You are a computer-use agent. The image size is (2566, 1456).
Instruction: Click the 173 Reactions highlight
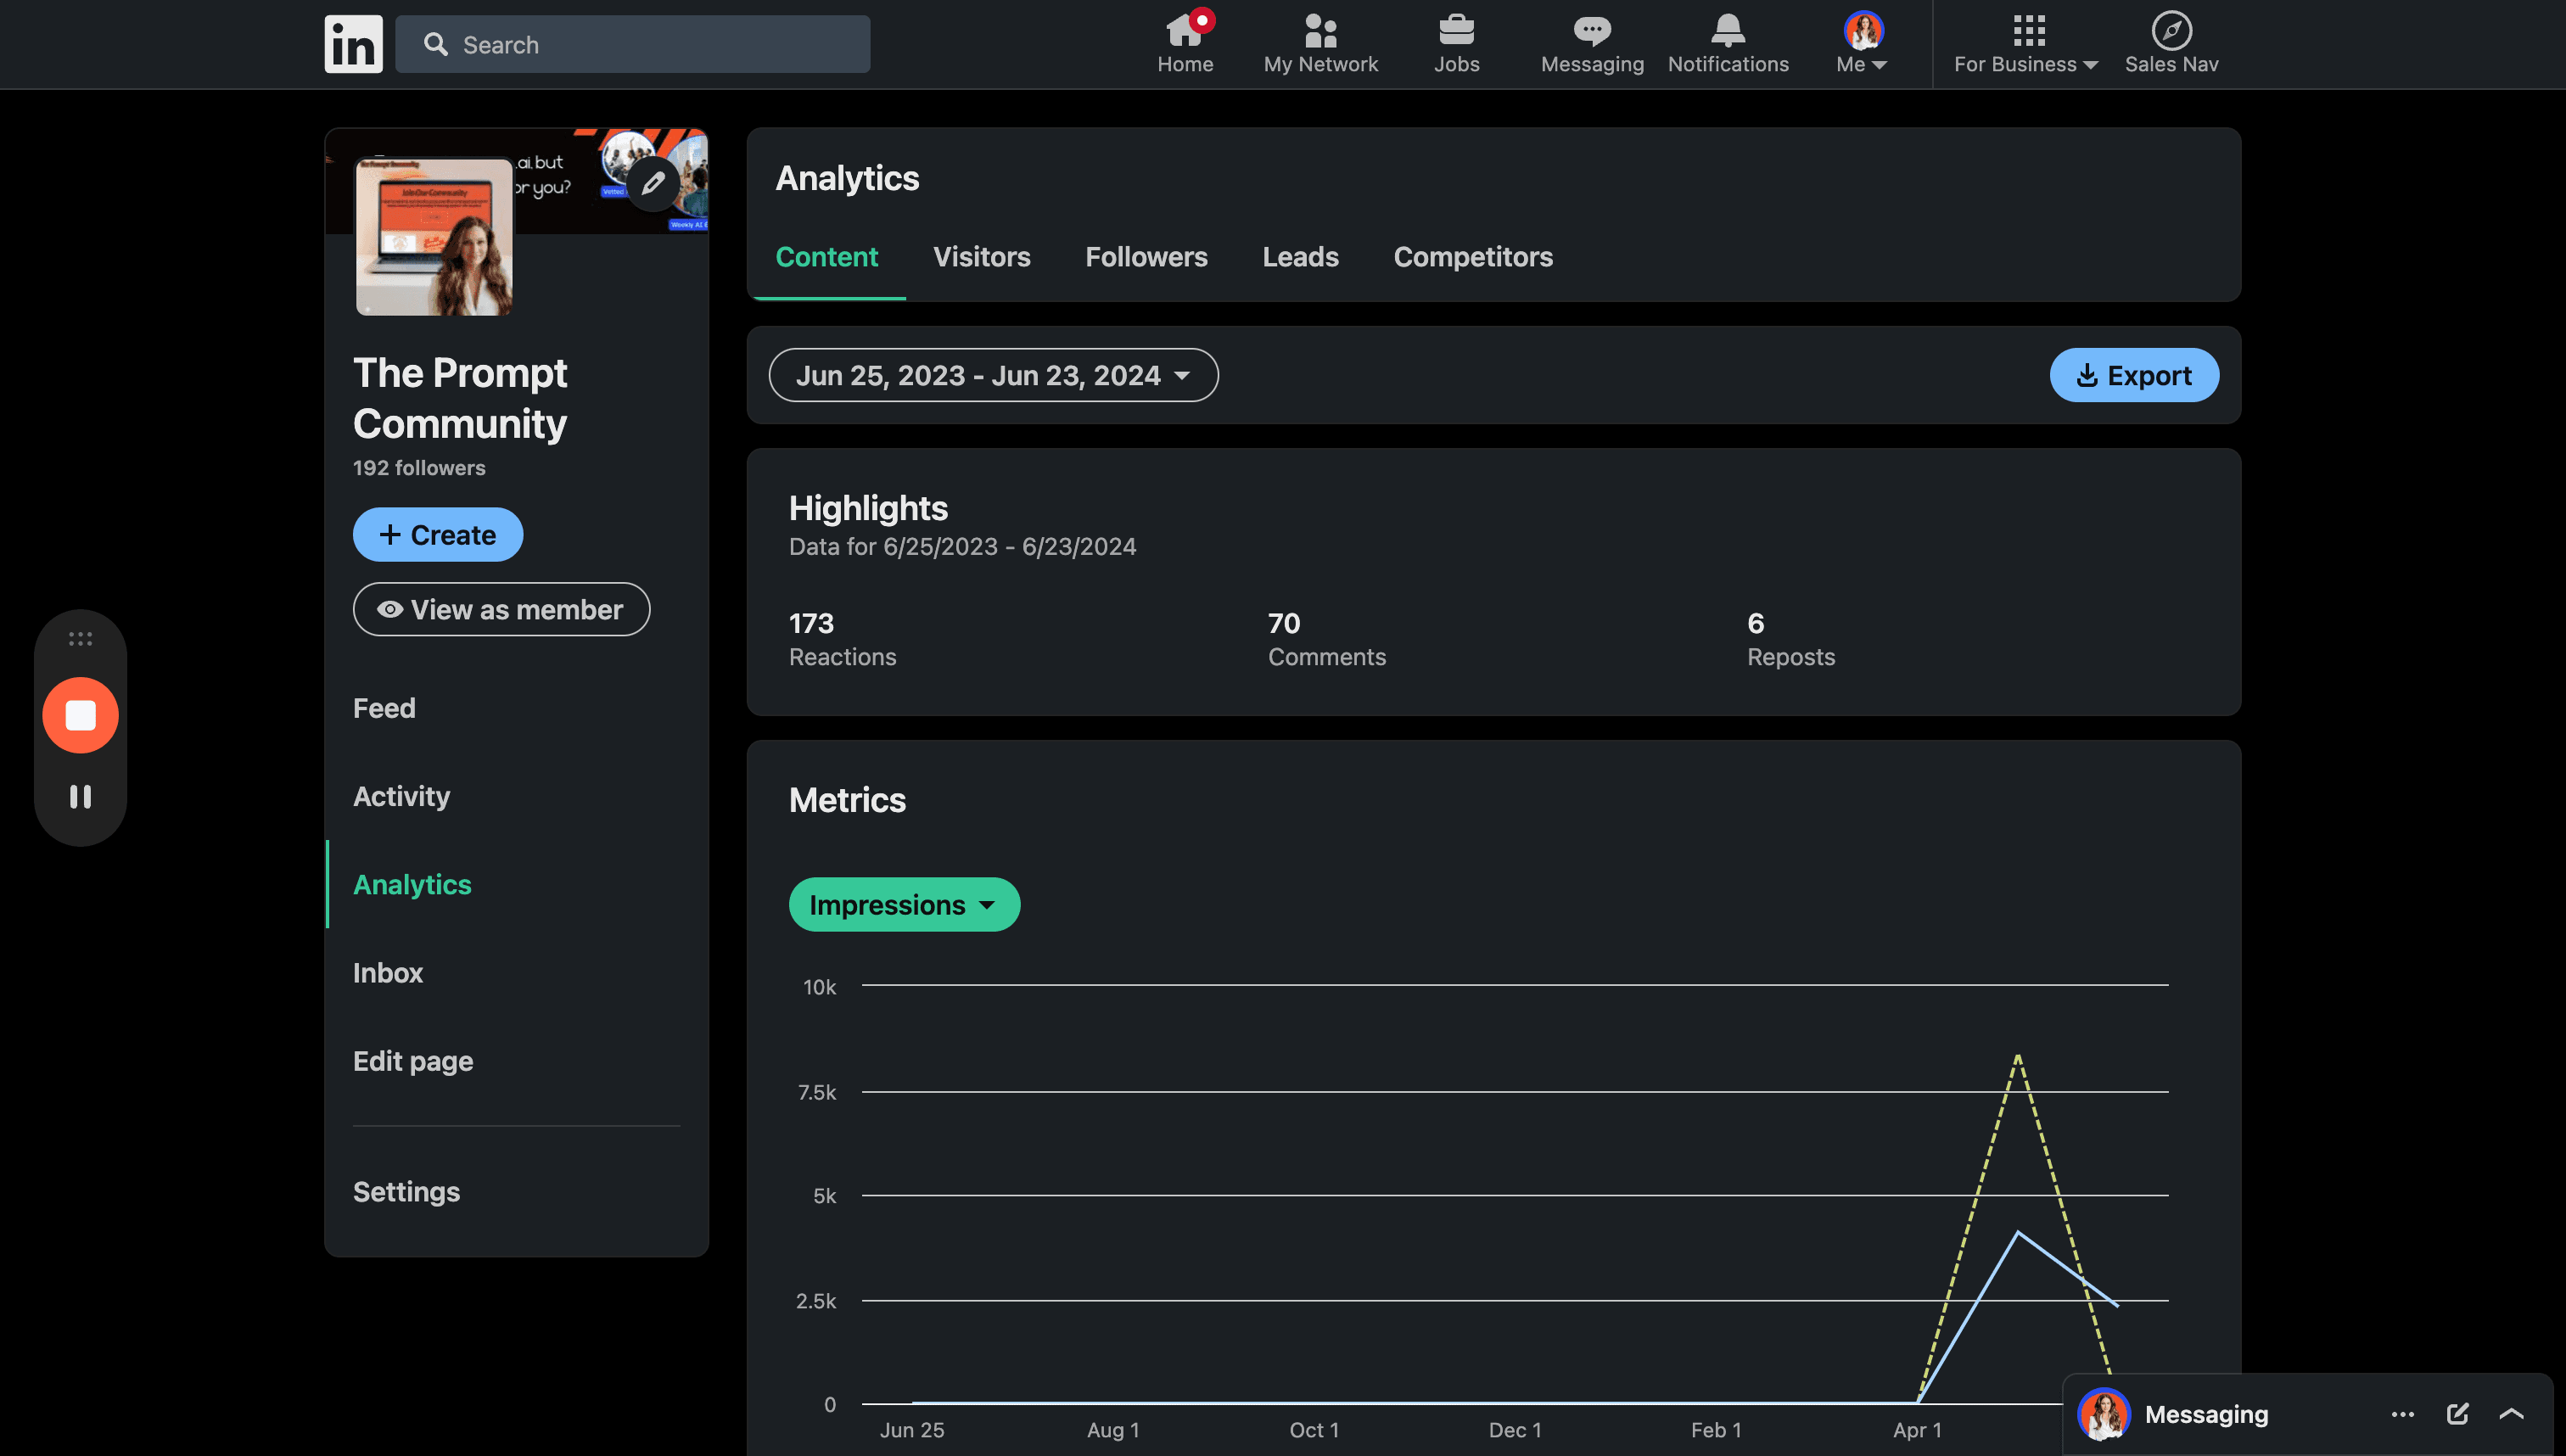click(842, 639)
